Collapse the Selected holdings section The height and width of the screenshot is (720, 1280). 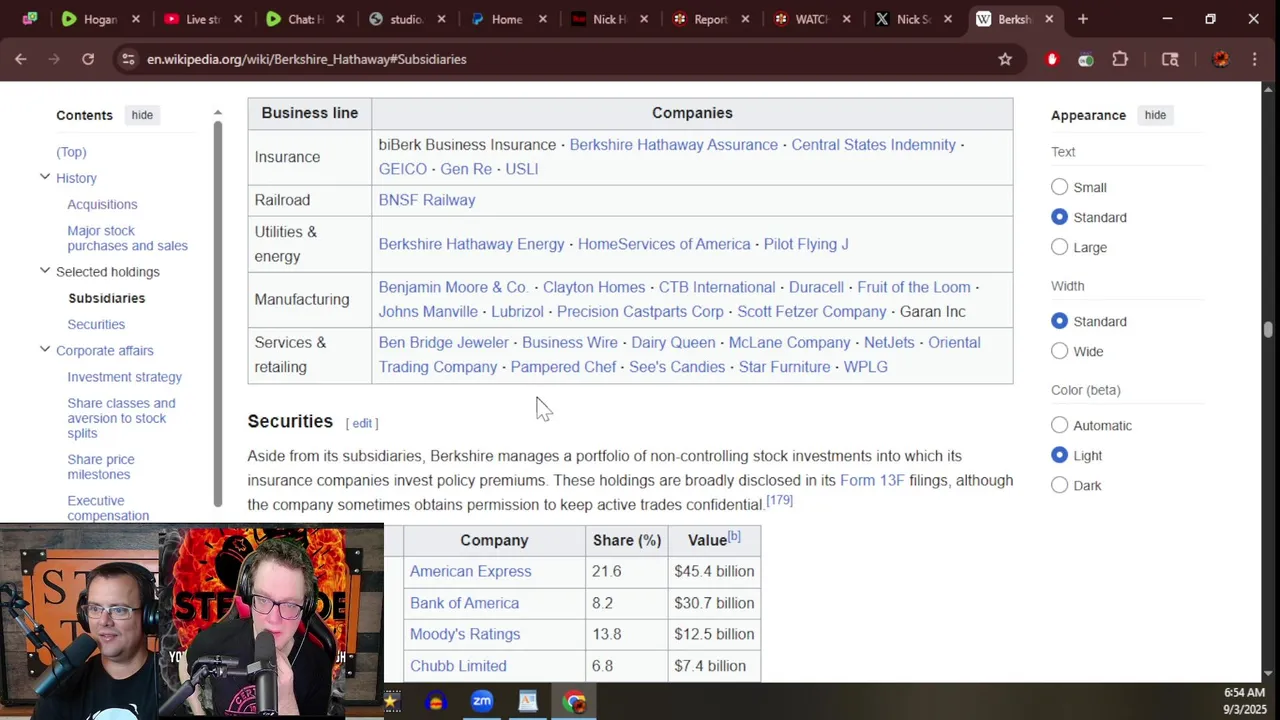pyautogui.click(x=45, y=271)
